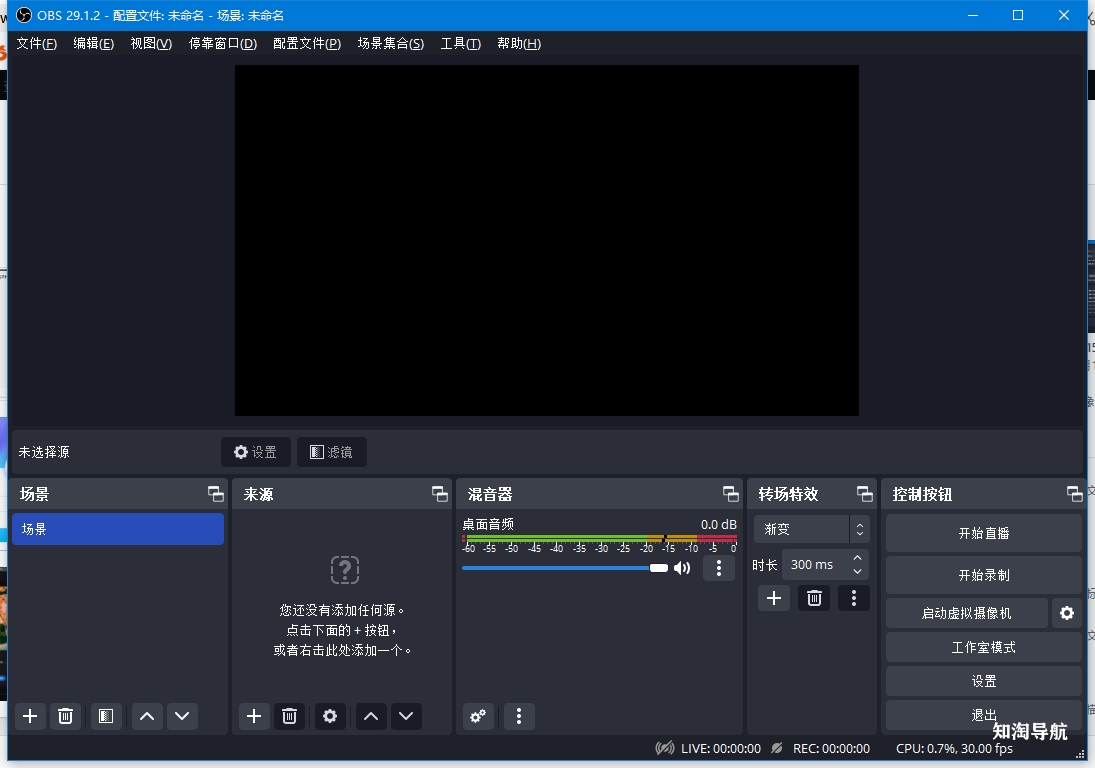Open scene filters icon in Scenes panel

point(105,716)
